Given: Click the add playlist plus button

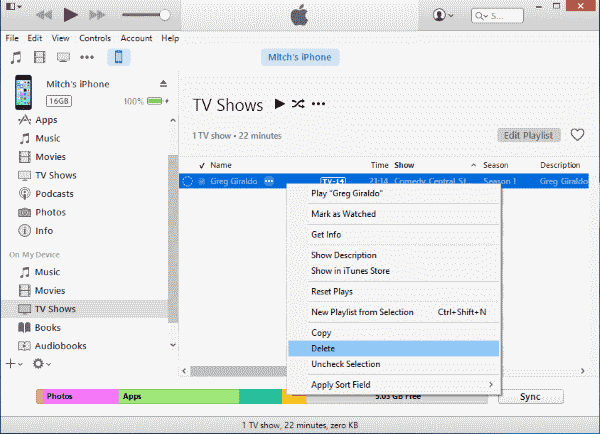Looking at the screenshot, I should tap(11, 363).
